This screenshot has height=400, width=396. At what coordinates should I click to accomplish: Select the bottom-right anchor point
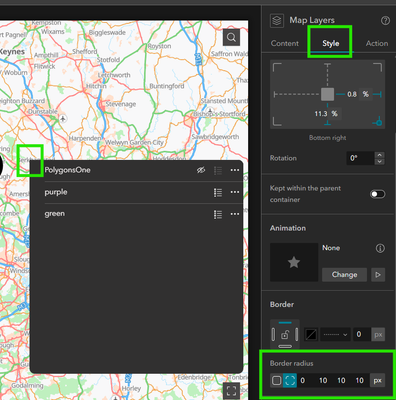tap(378, 122)
